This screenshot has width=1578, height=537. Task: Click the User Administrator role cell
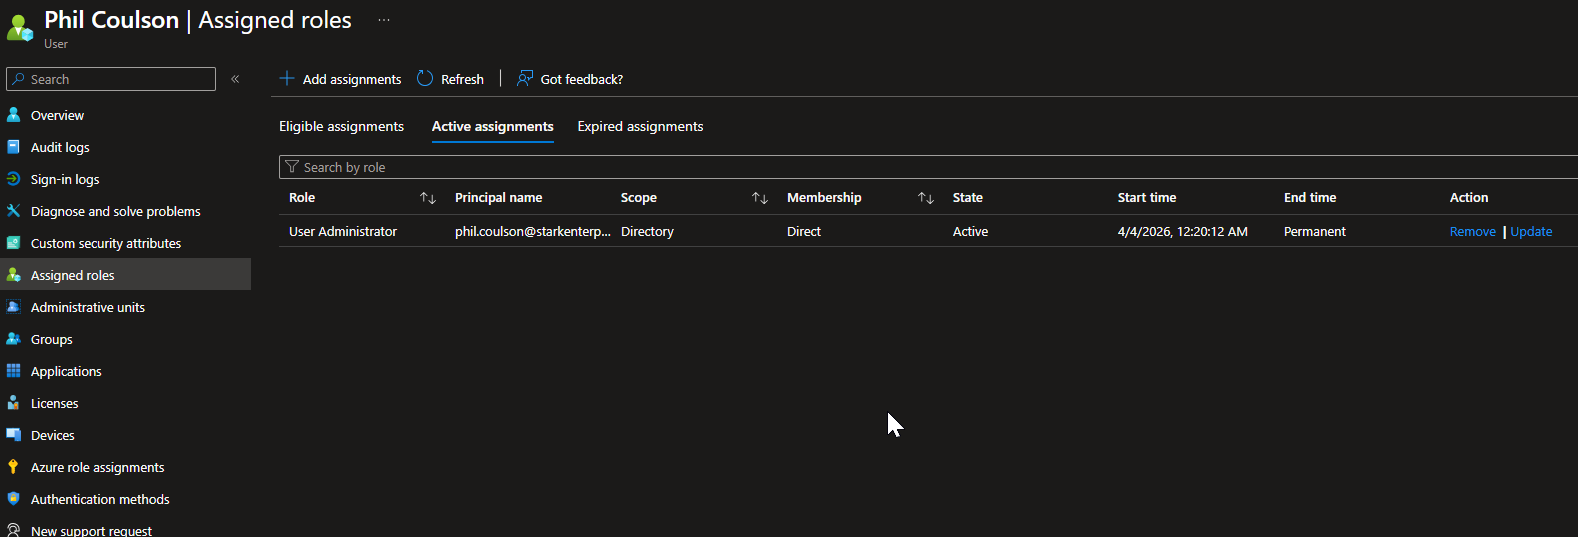(x=343, y=231)
